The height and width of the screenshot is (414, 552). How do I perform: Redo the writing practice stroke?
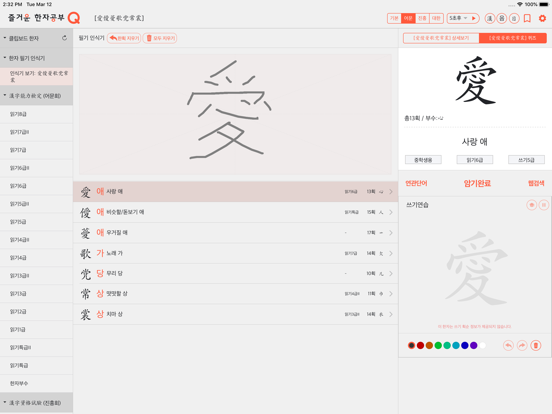click(522, 345)
